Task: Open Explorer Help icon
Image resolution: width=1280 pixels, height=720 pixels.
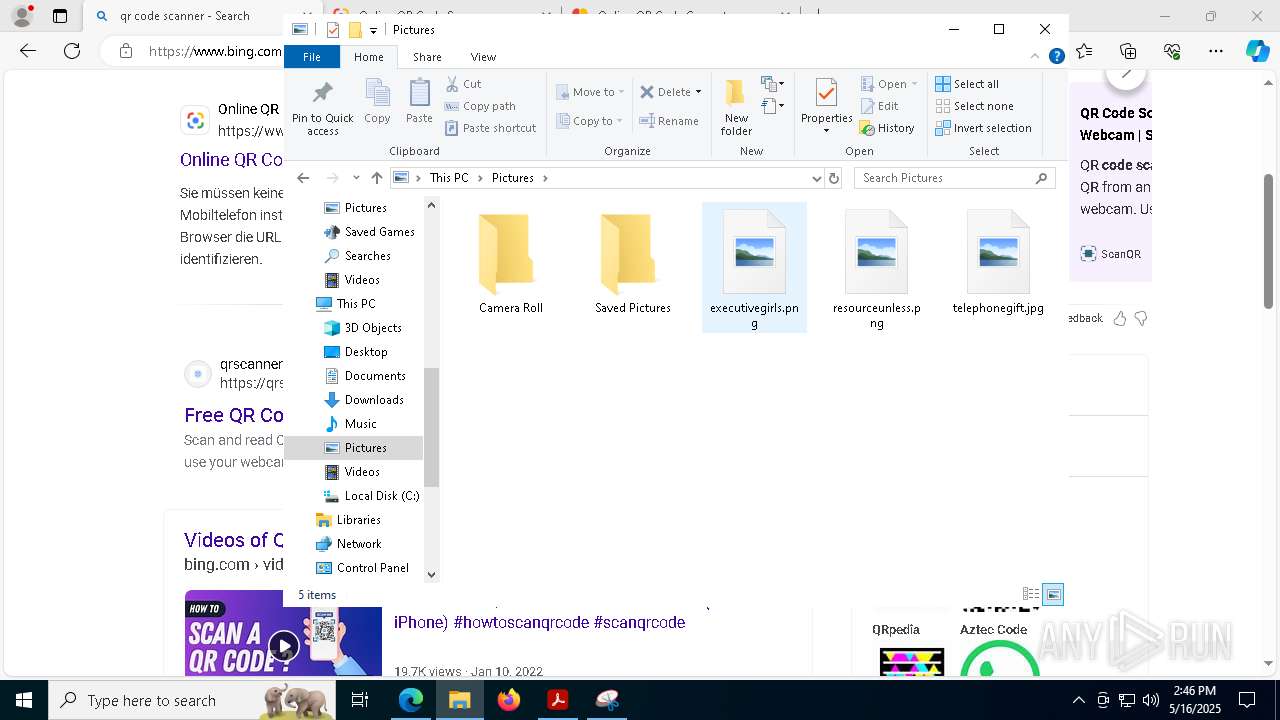Action: [1056, 57]
